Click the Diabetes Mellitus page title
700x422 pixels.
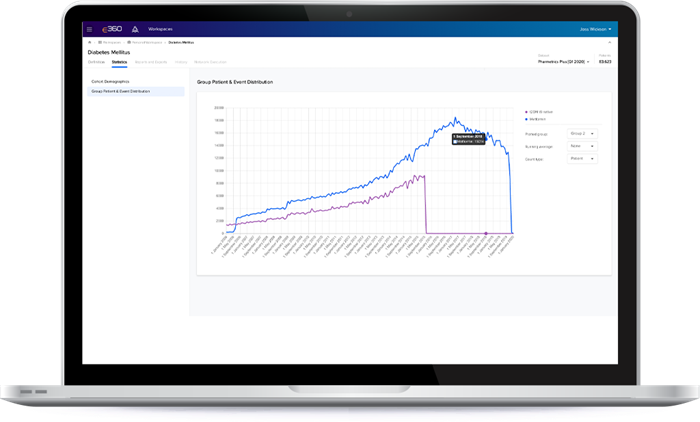click(109, 52)
